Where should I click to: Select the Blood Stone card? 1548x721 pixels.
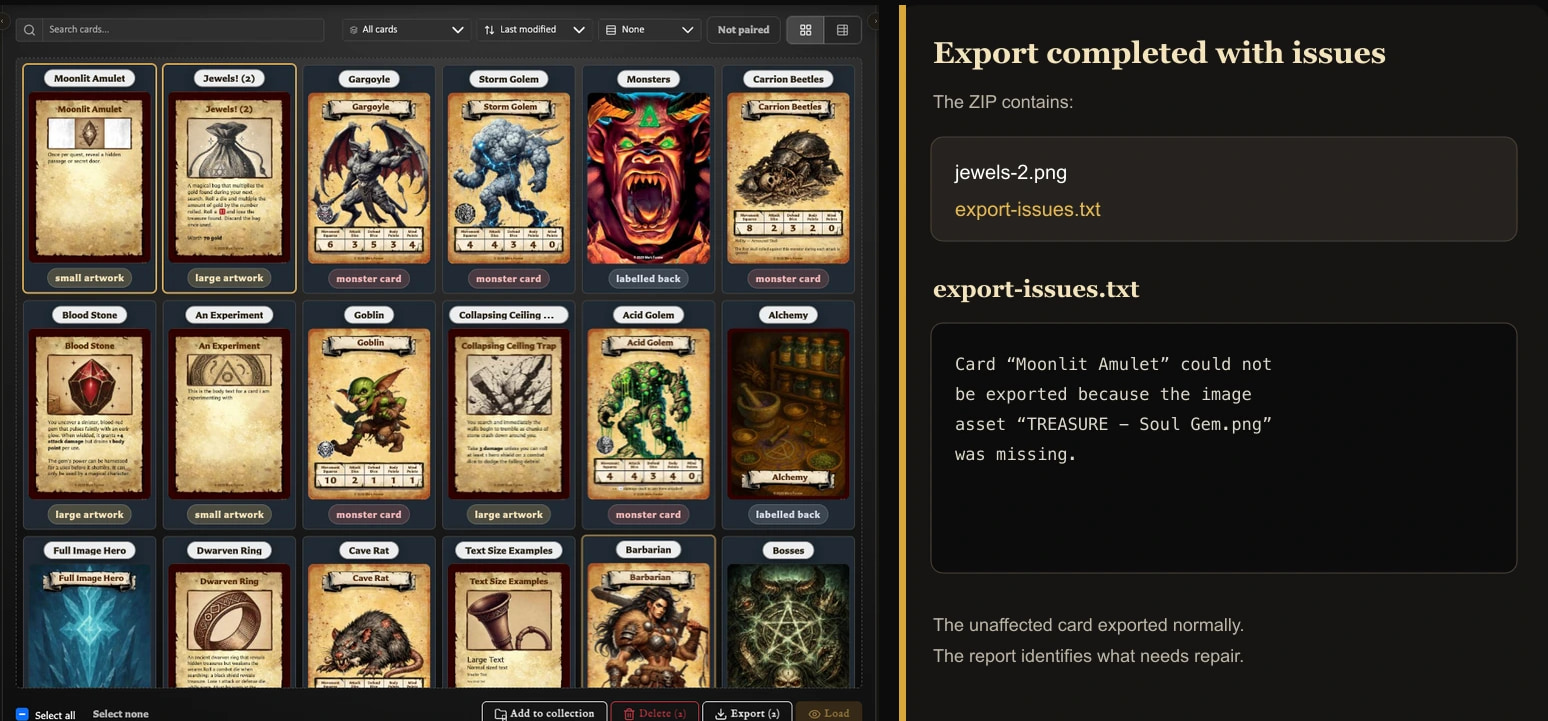[x=89, y=414]
